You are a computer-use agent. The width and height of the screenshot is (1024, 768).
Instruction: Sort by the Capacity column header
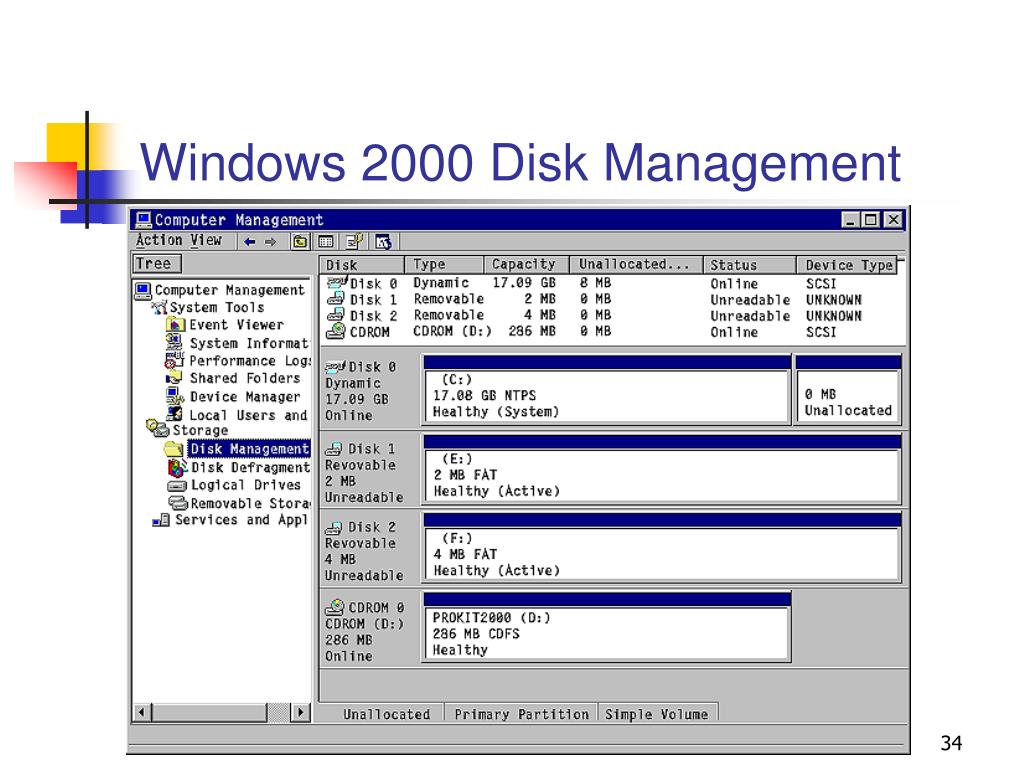(x=526, y=264)
